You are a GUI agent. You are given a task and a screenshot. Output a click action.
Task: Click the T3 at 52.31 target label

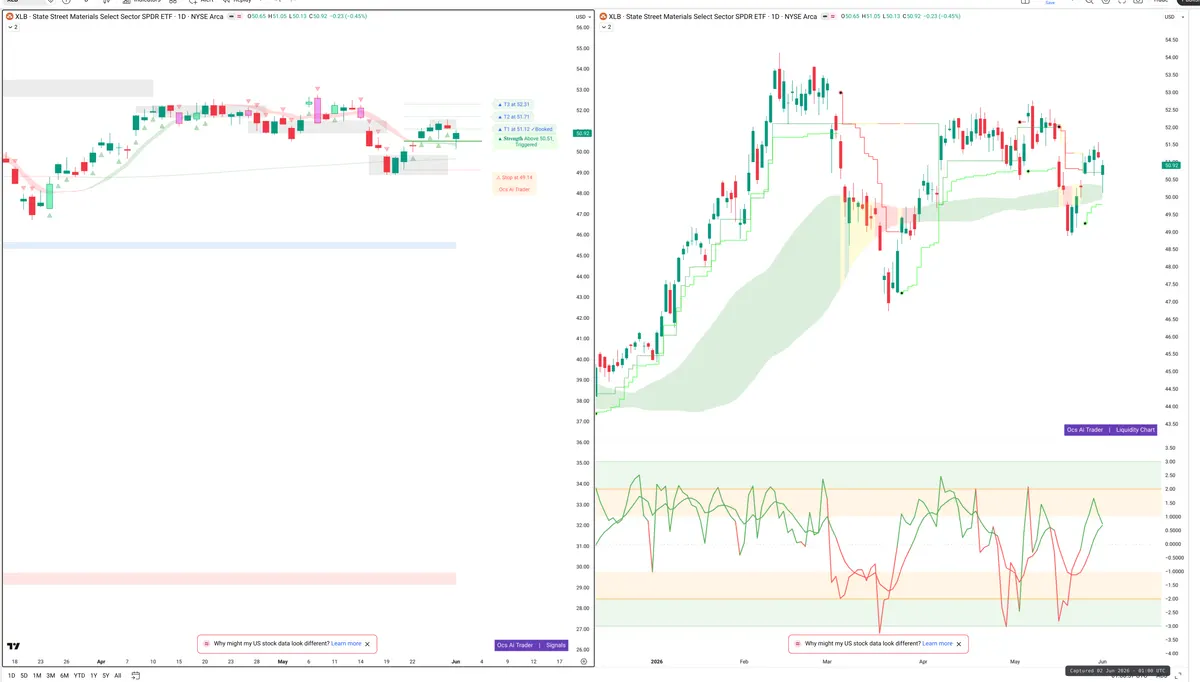(x=514, y=104)
